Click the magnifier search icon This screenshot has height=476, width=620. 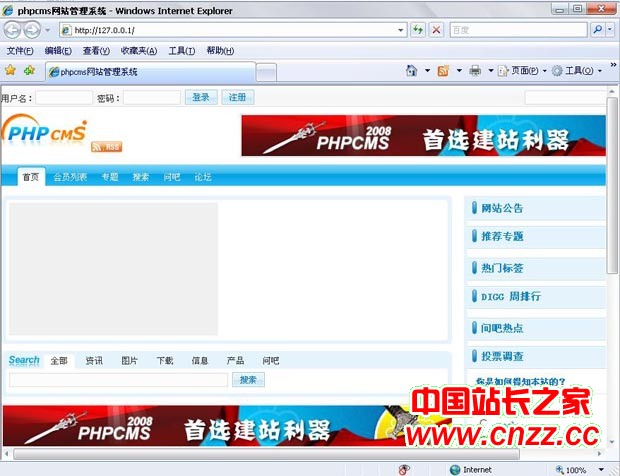tap(597, 30)
